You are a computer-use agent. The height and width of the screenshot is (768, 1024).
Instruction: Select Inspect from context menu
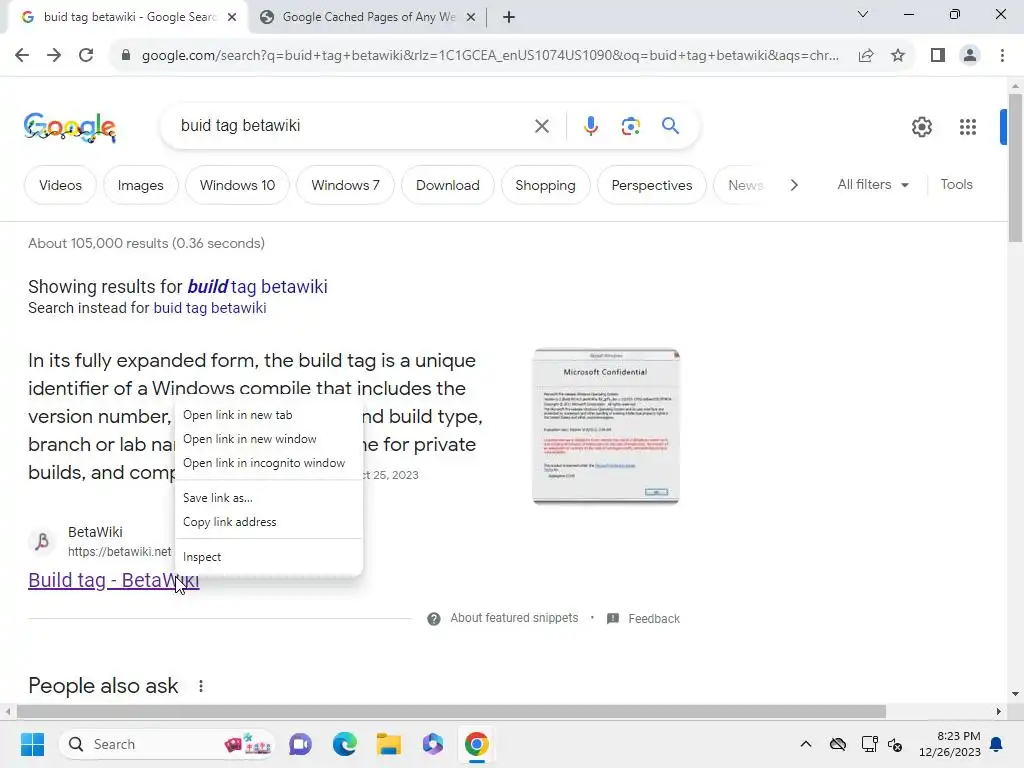(268, 557)
